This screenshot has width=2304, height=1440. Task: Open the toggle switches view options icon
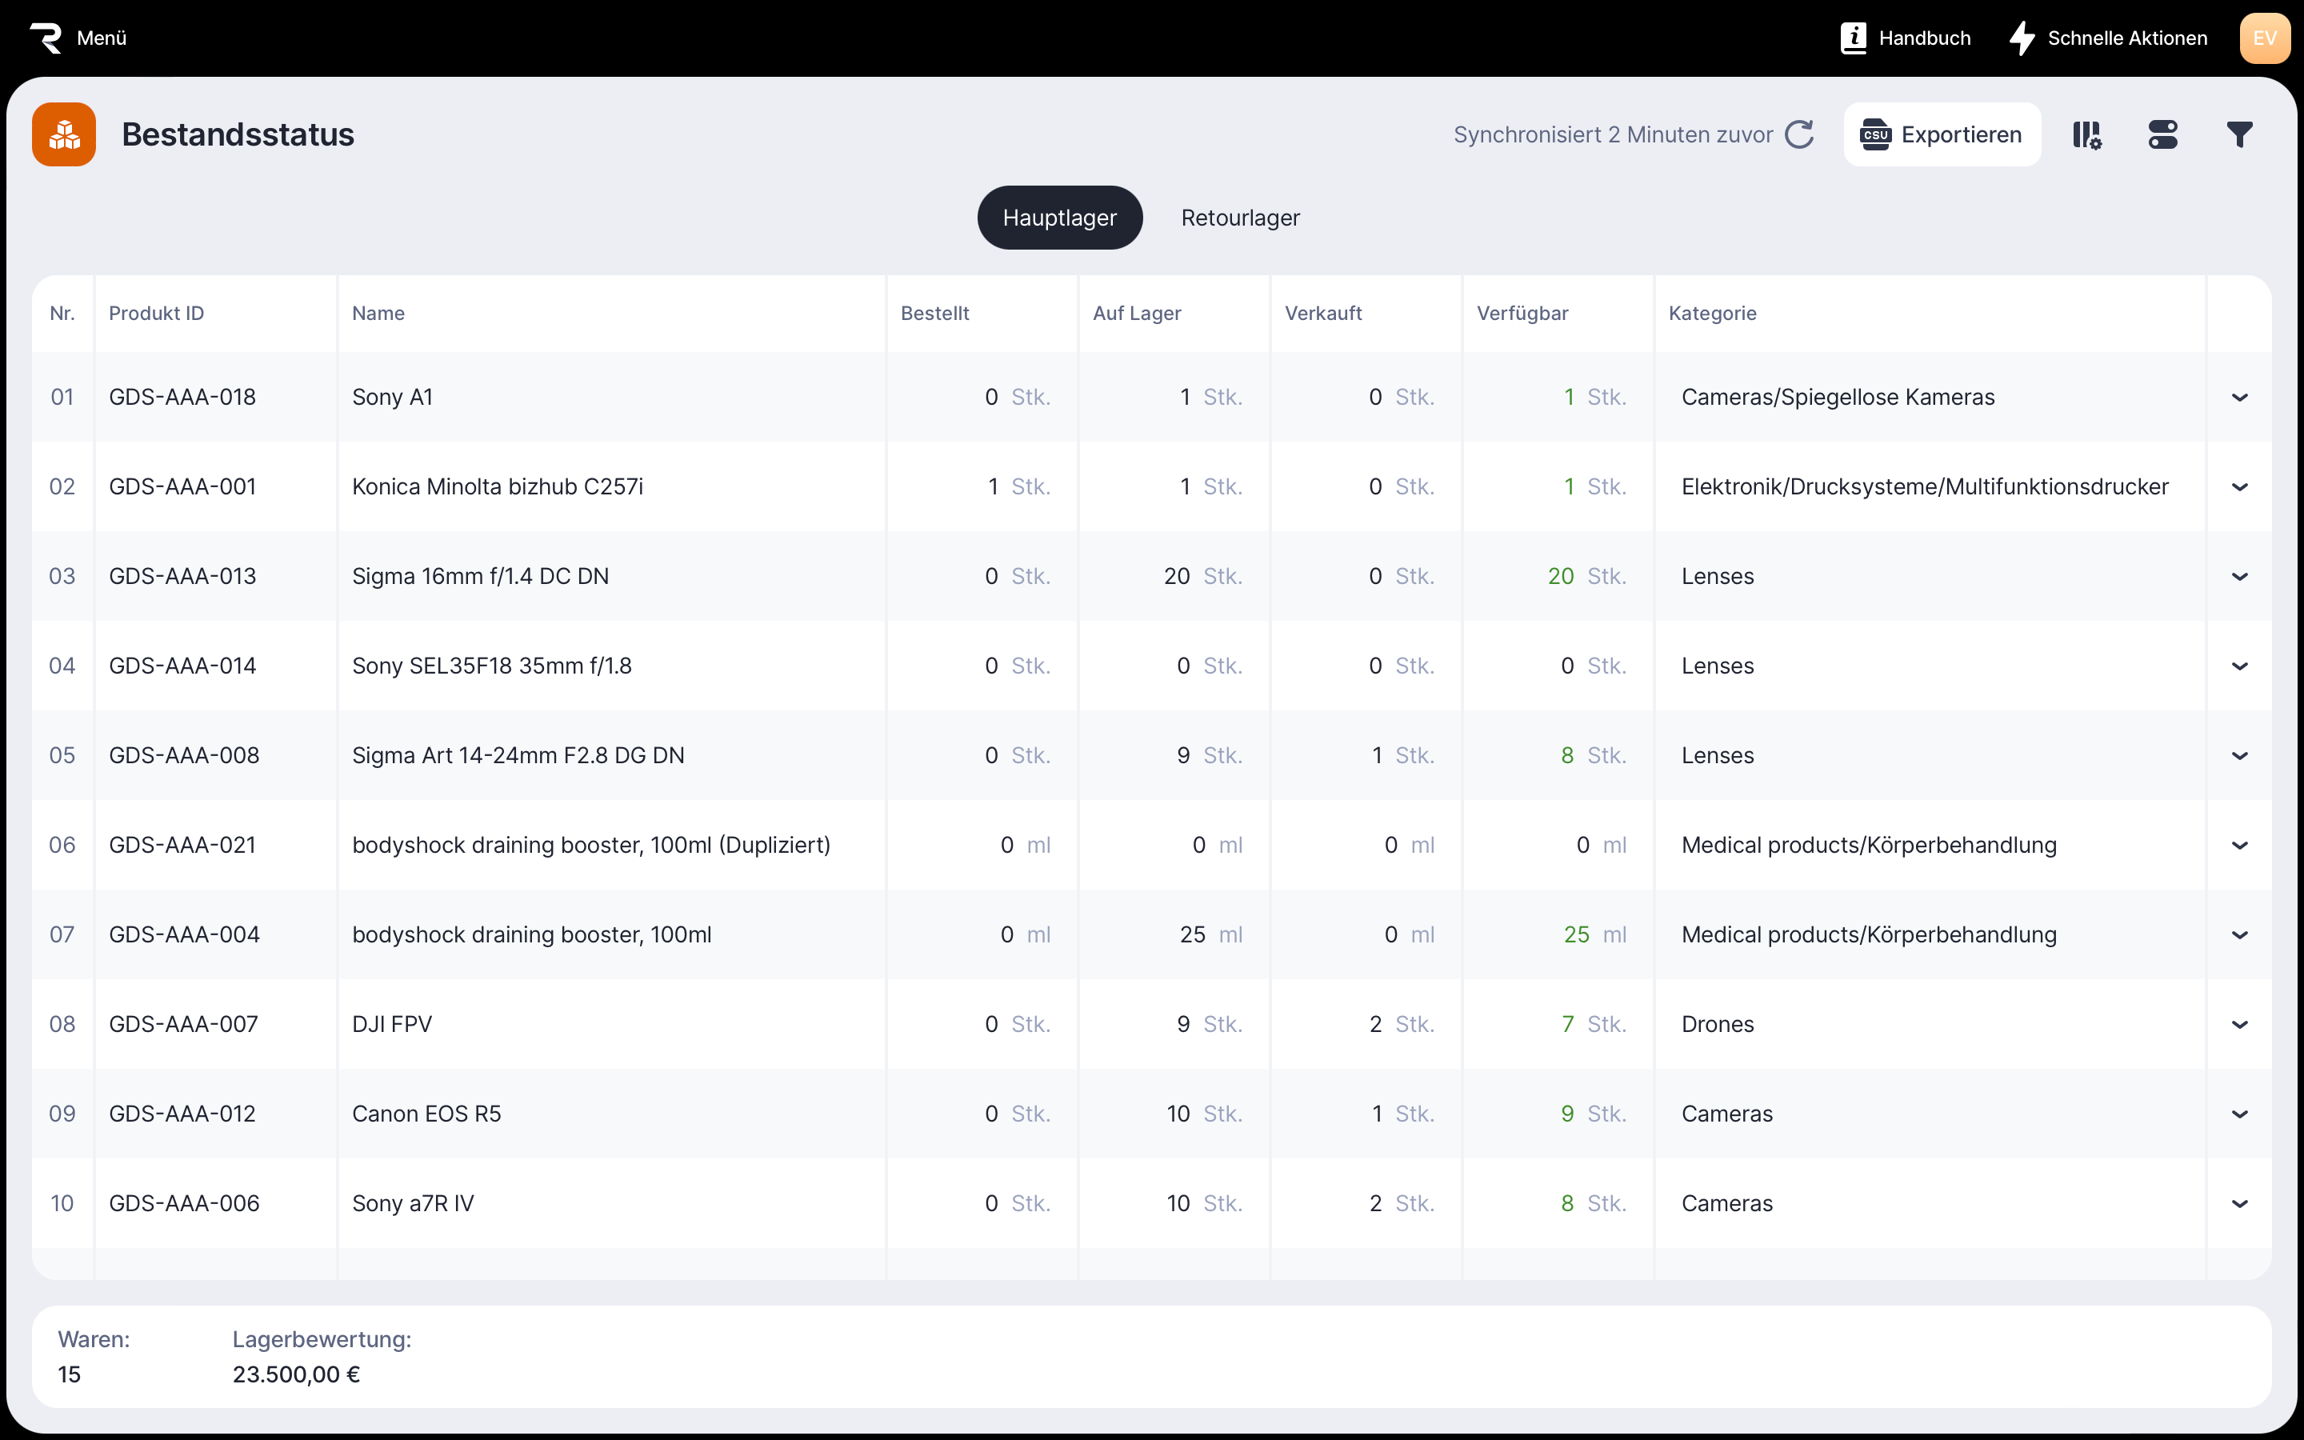point(2163,134)
